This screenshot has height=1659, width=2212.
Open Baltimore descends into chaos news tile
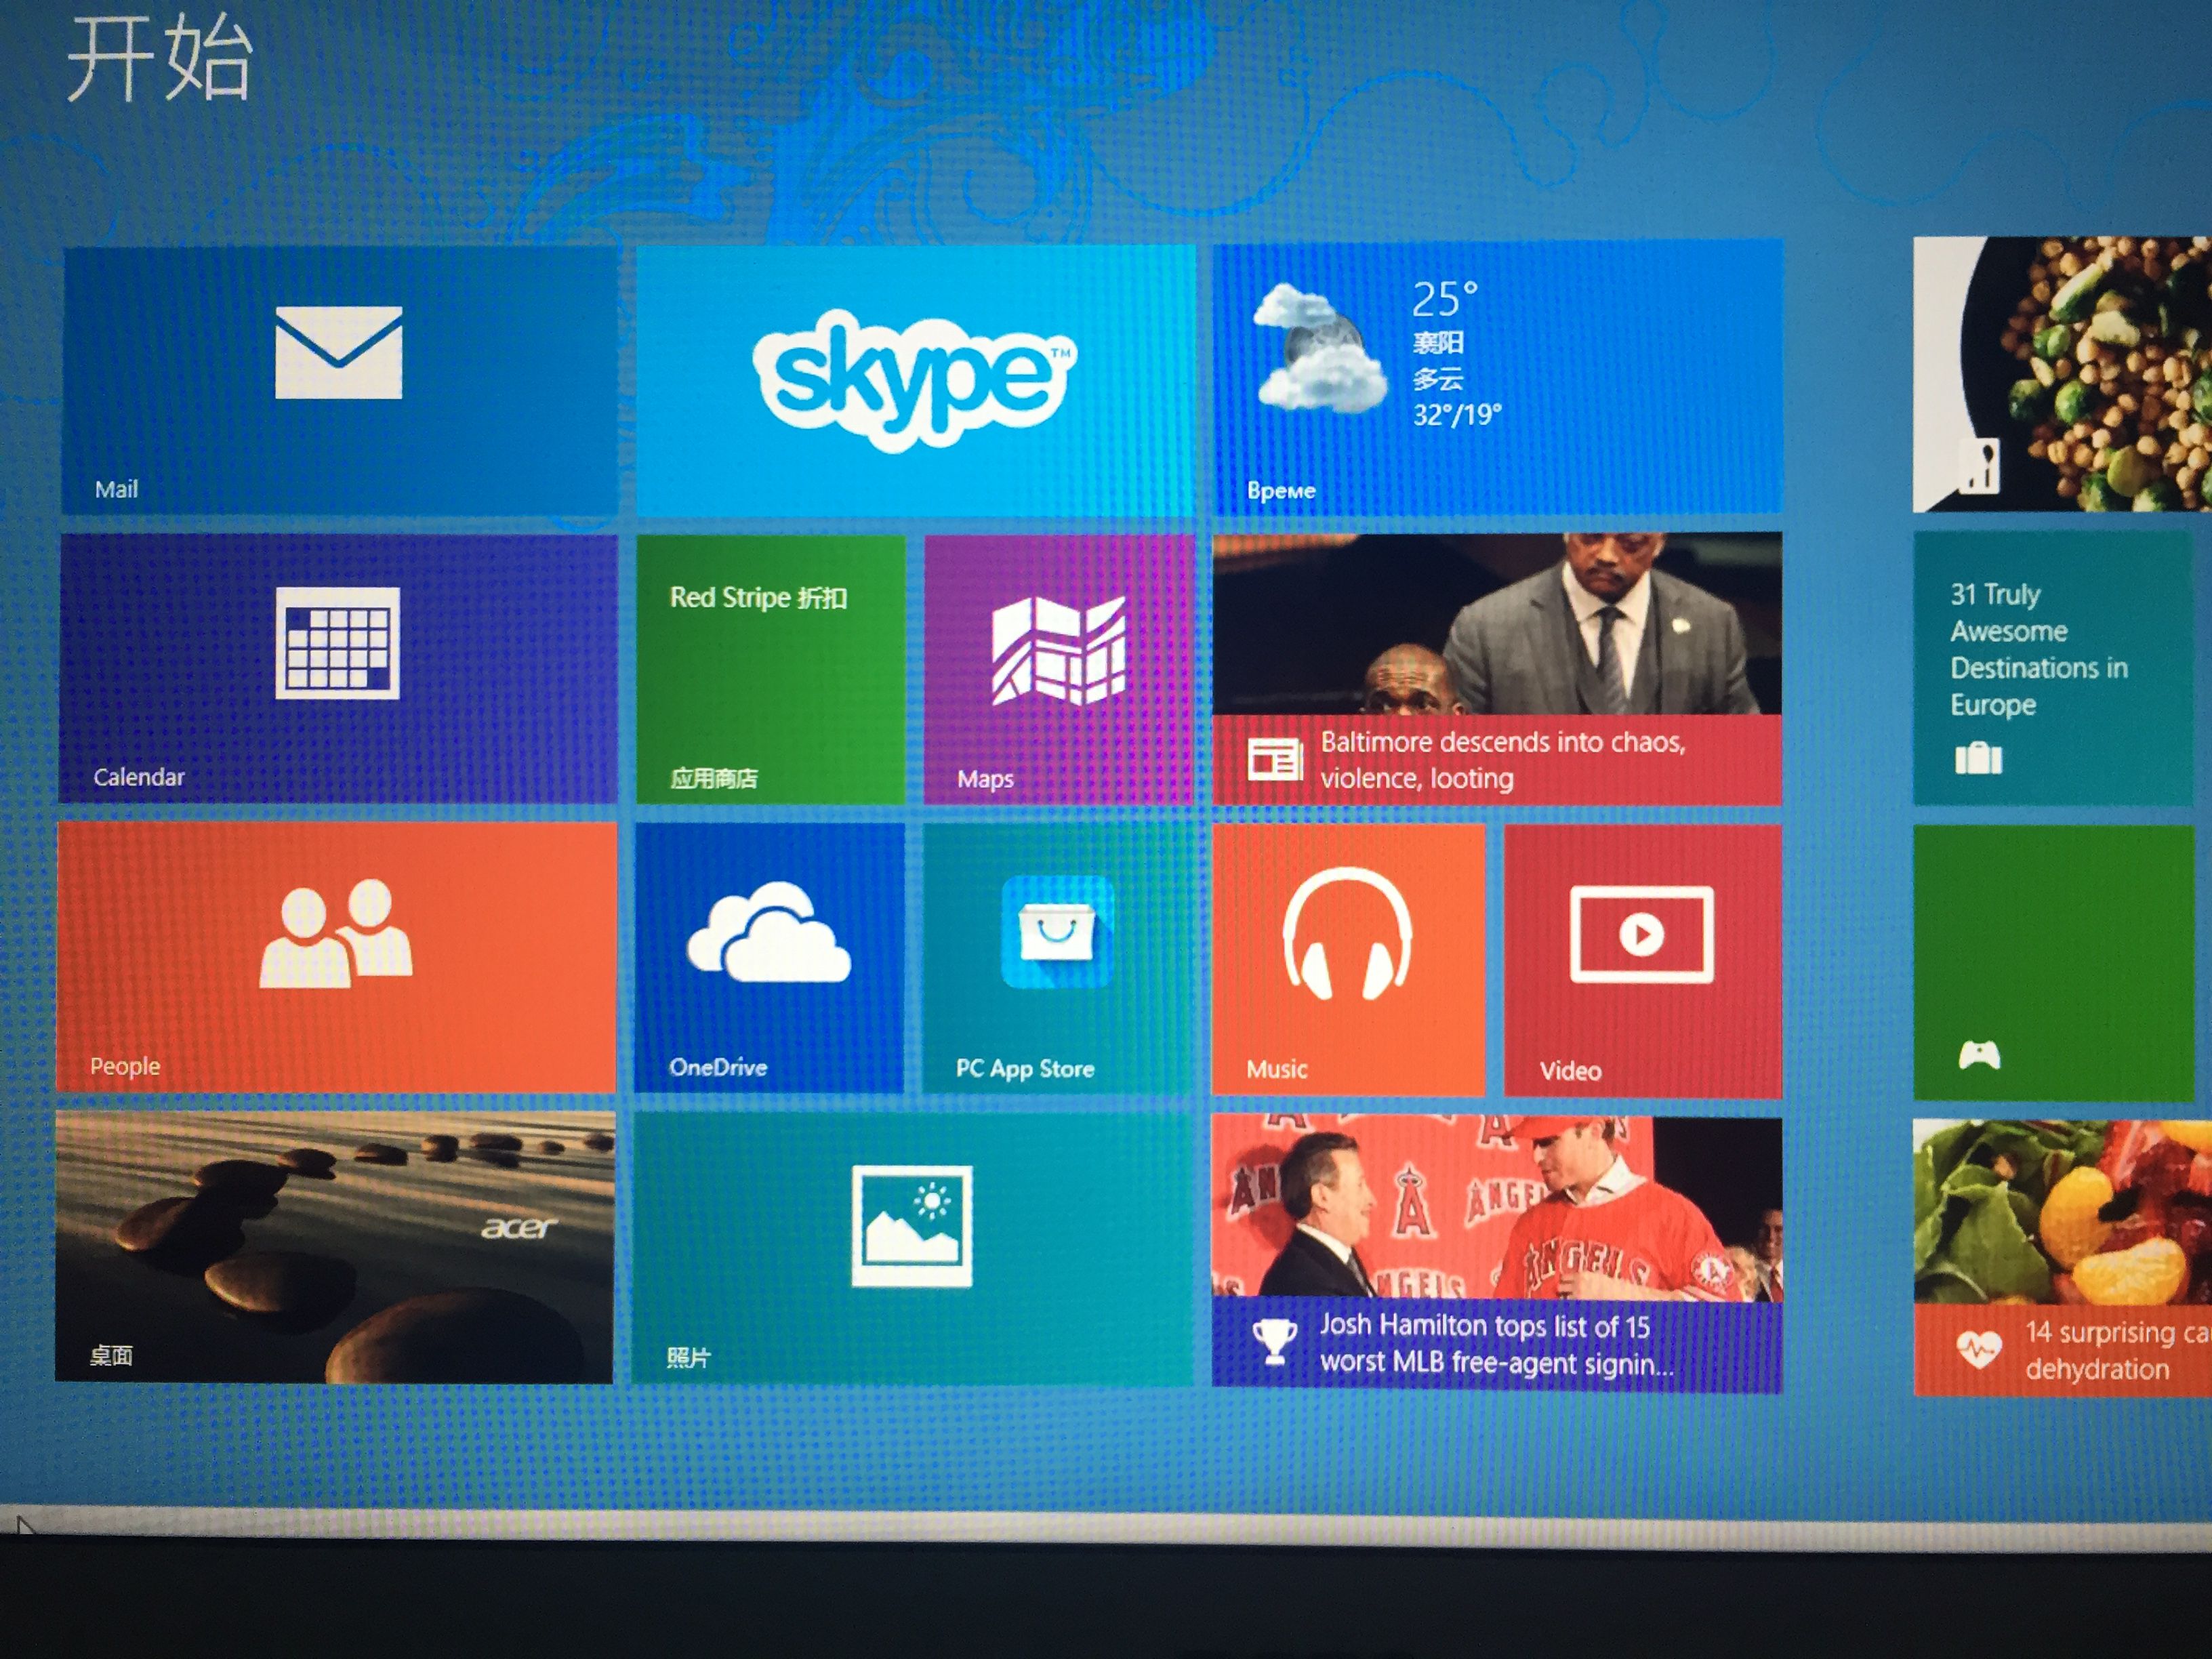[1497, 668]
